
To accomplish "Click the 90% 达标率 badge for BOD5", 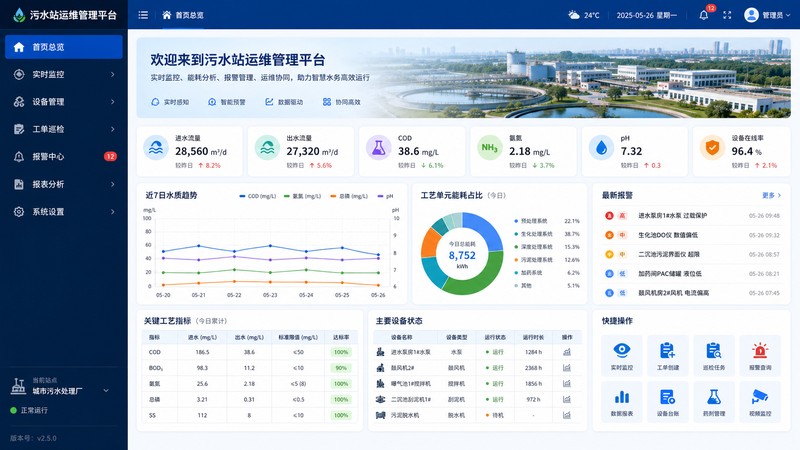I will [x=341, y=368].
